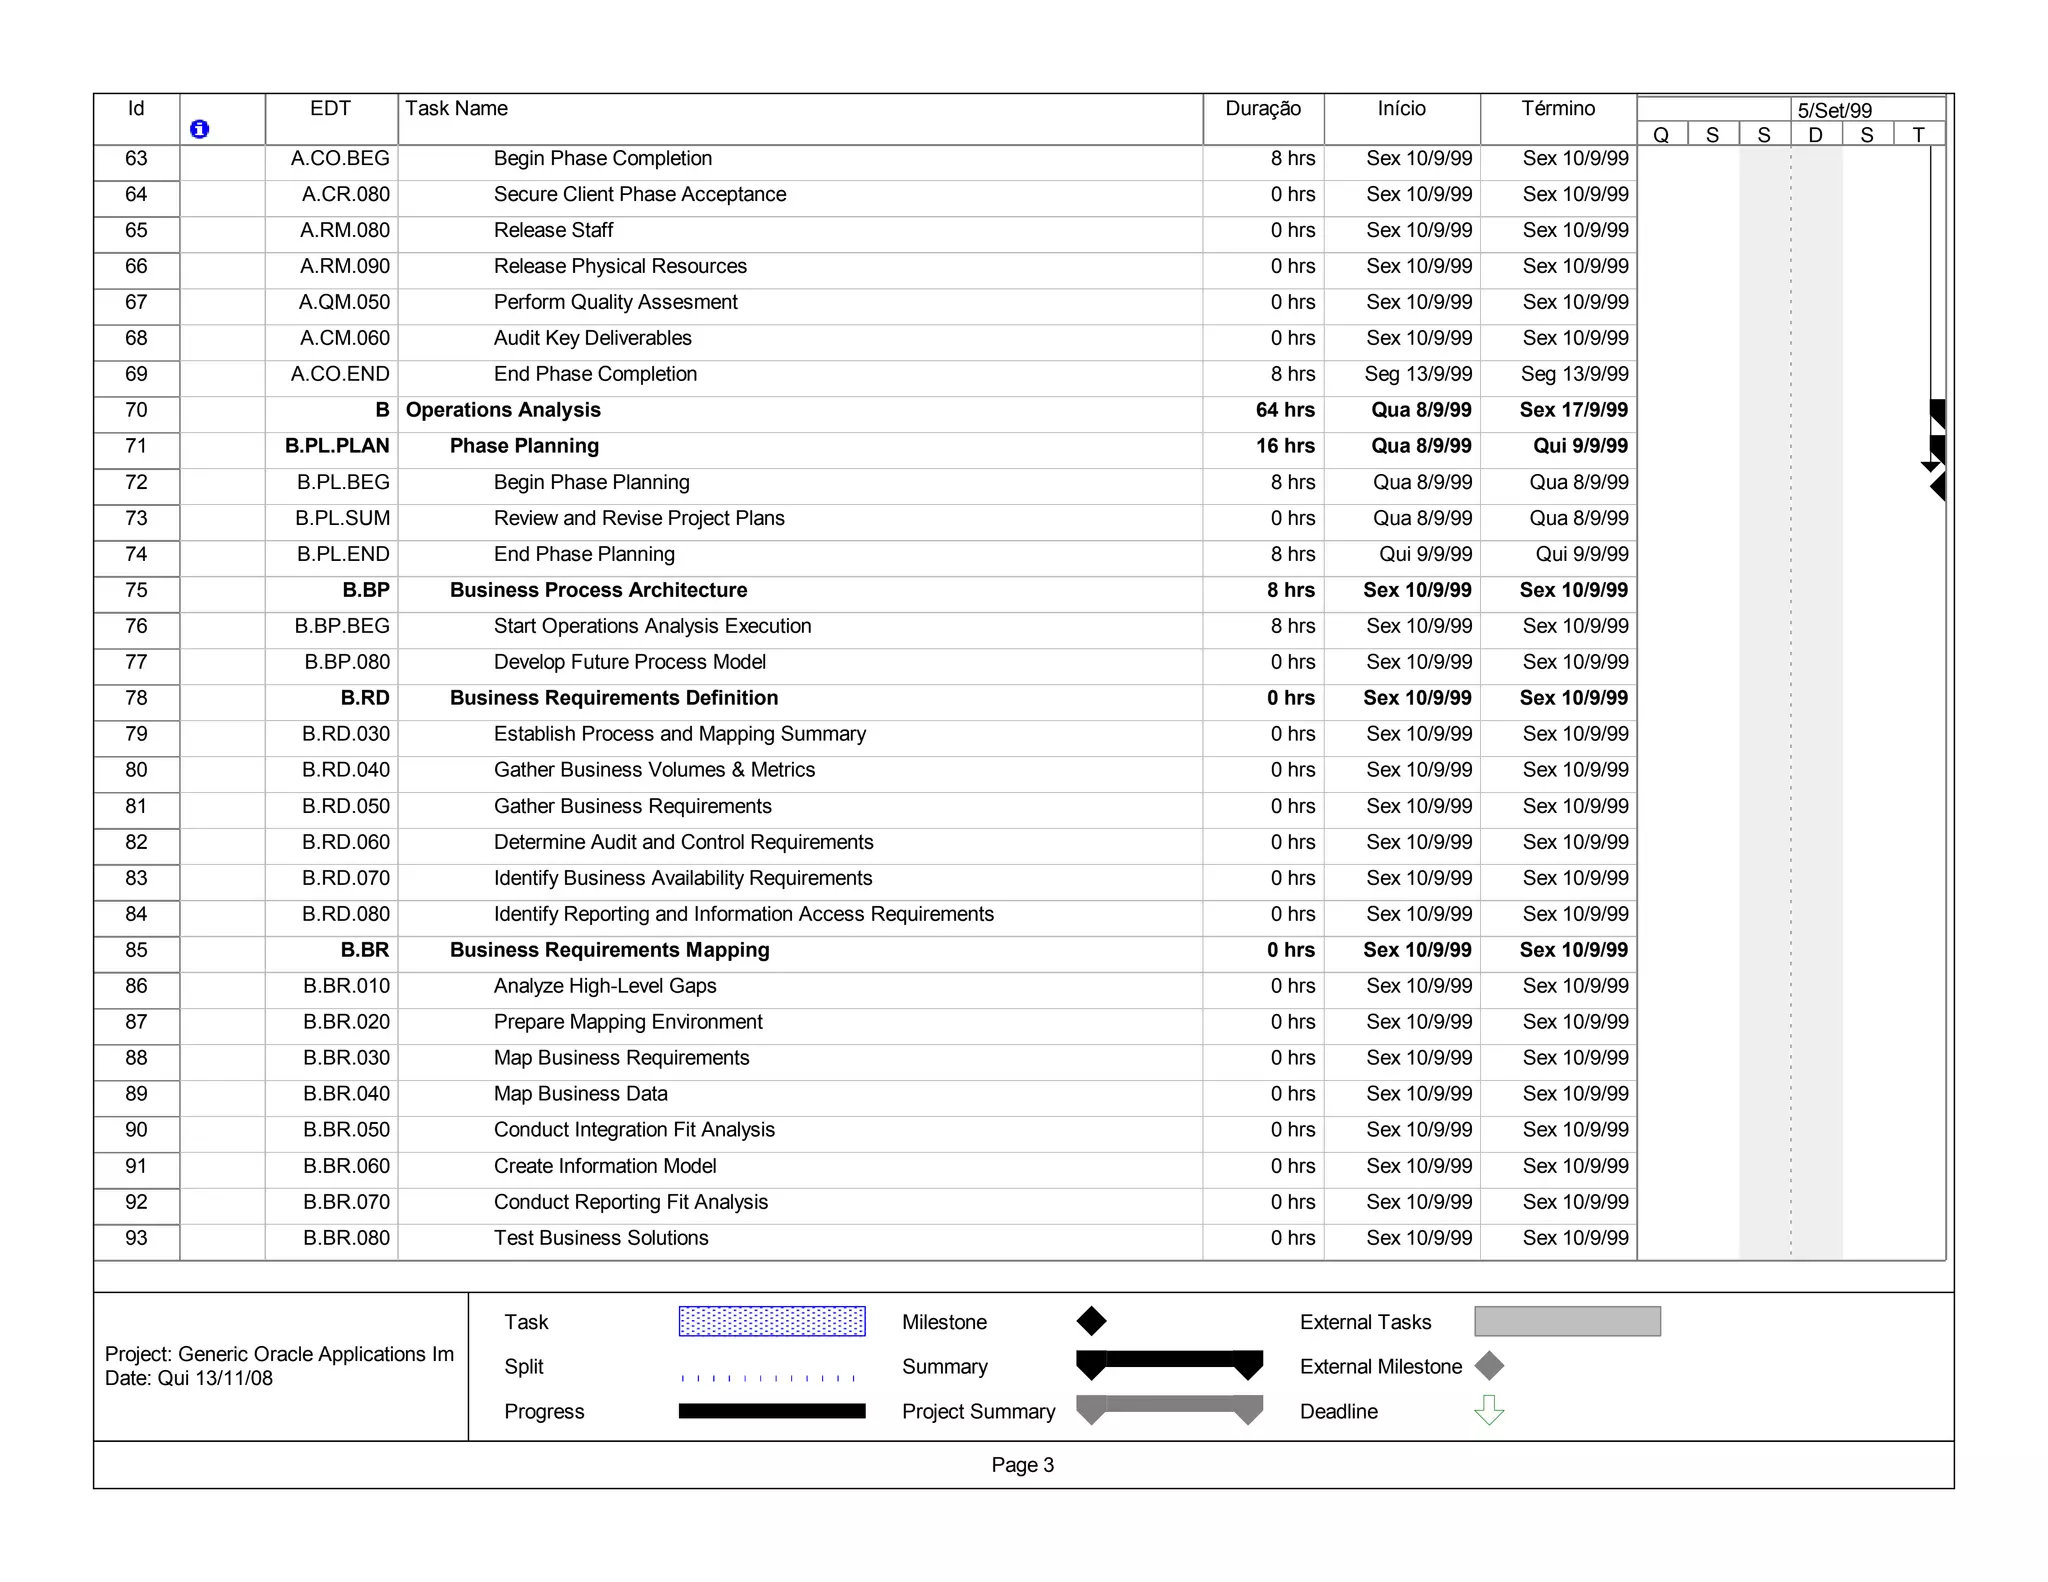Select the Release Staff task name
Viewport: 2048px width, 1582px height.
click(x=553, y=231)
